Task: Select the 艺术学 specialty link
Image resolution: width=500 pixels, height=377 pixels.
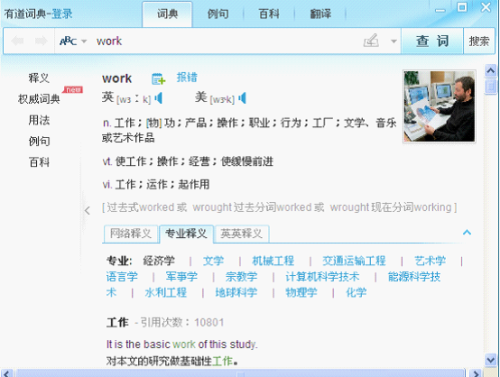Action: 430,261
